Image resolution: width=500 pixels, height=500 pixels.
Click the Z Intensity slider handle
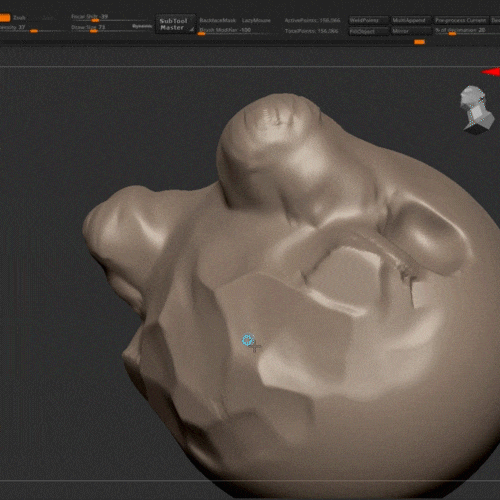click(34, 31)
